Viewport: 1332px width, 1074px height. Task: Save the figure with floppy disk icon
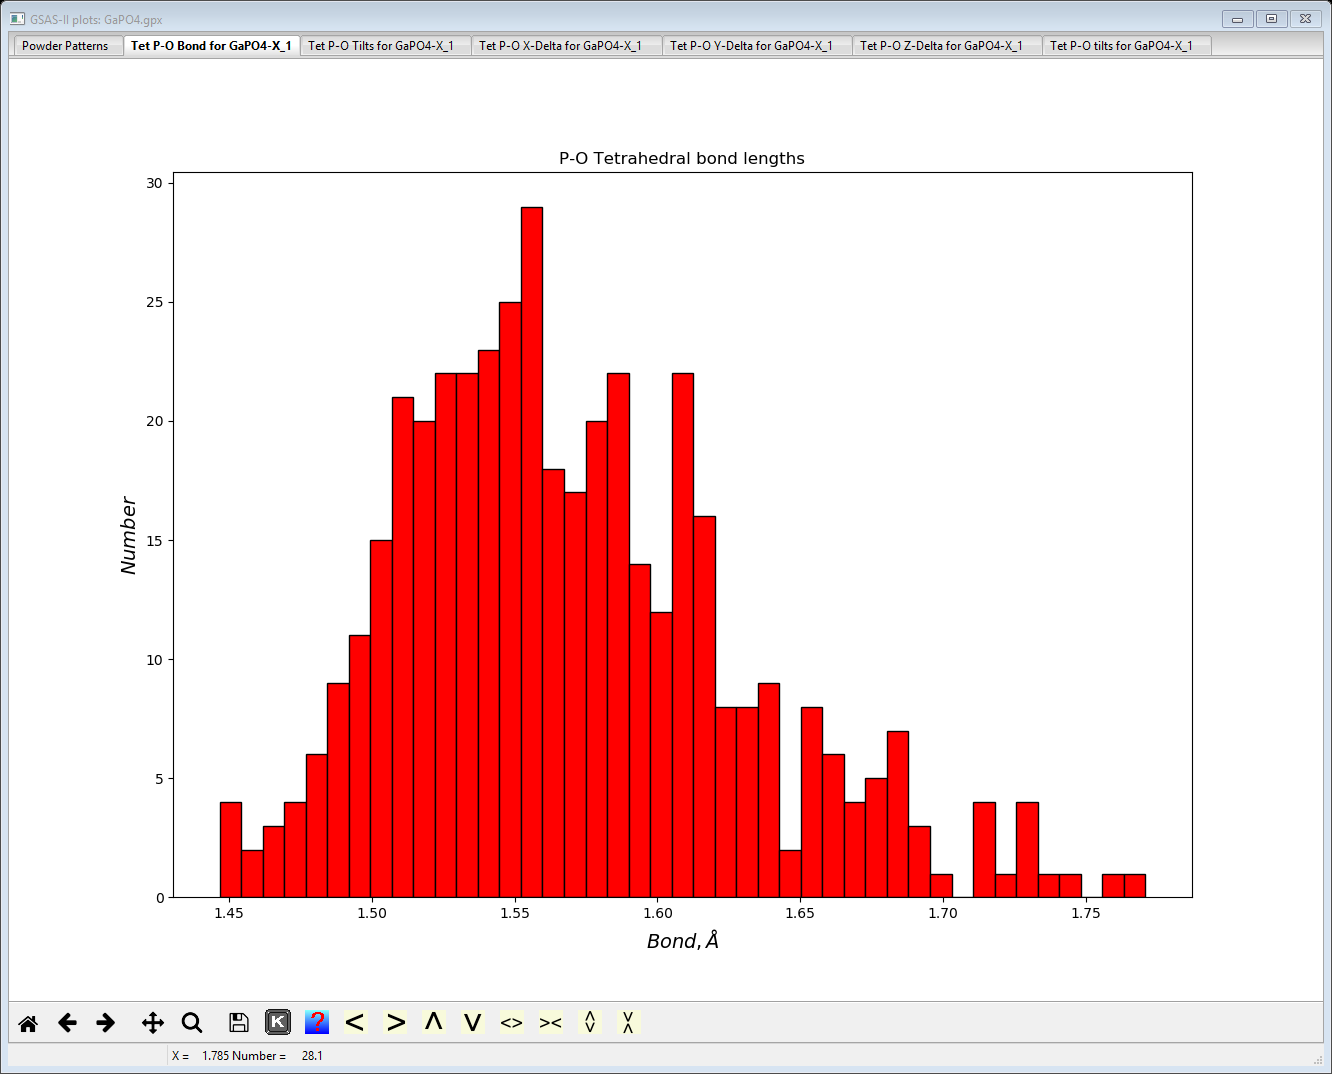[x=238, y=1023]
